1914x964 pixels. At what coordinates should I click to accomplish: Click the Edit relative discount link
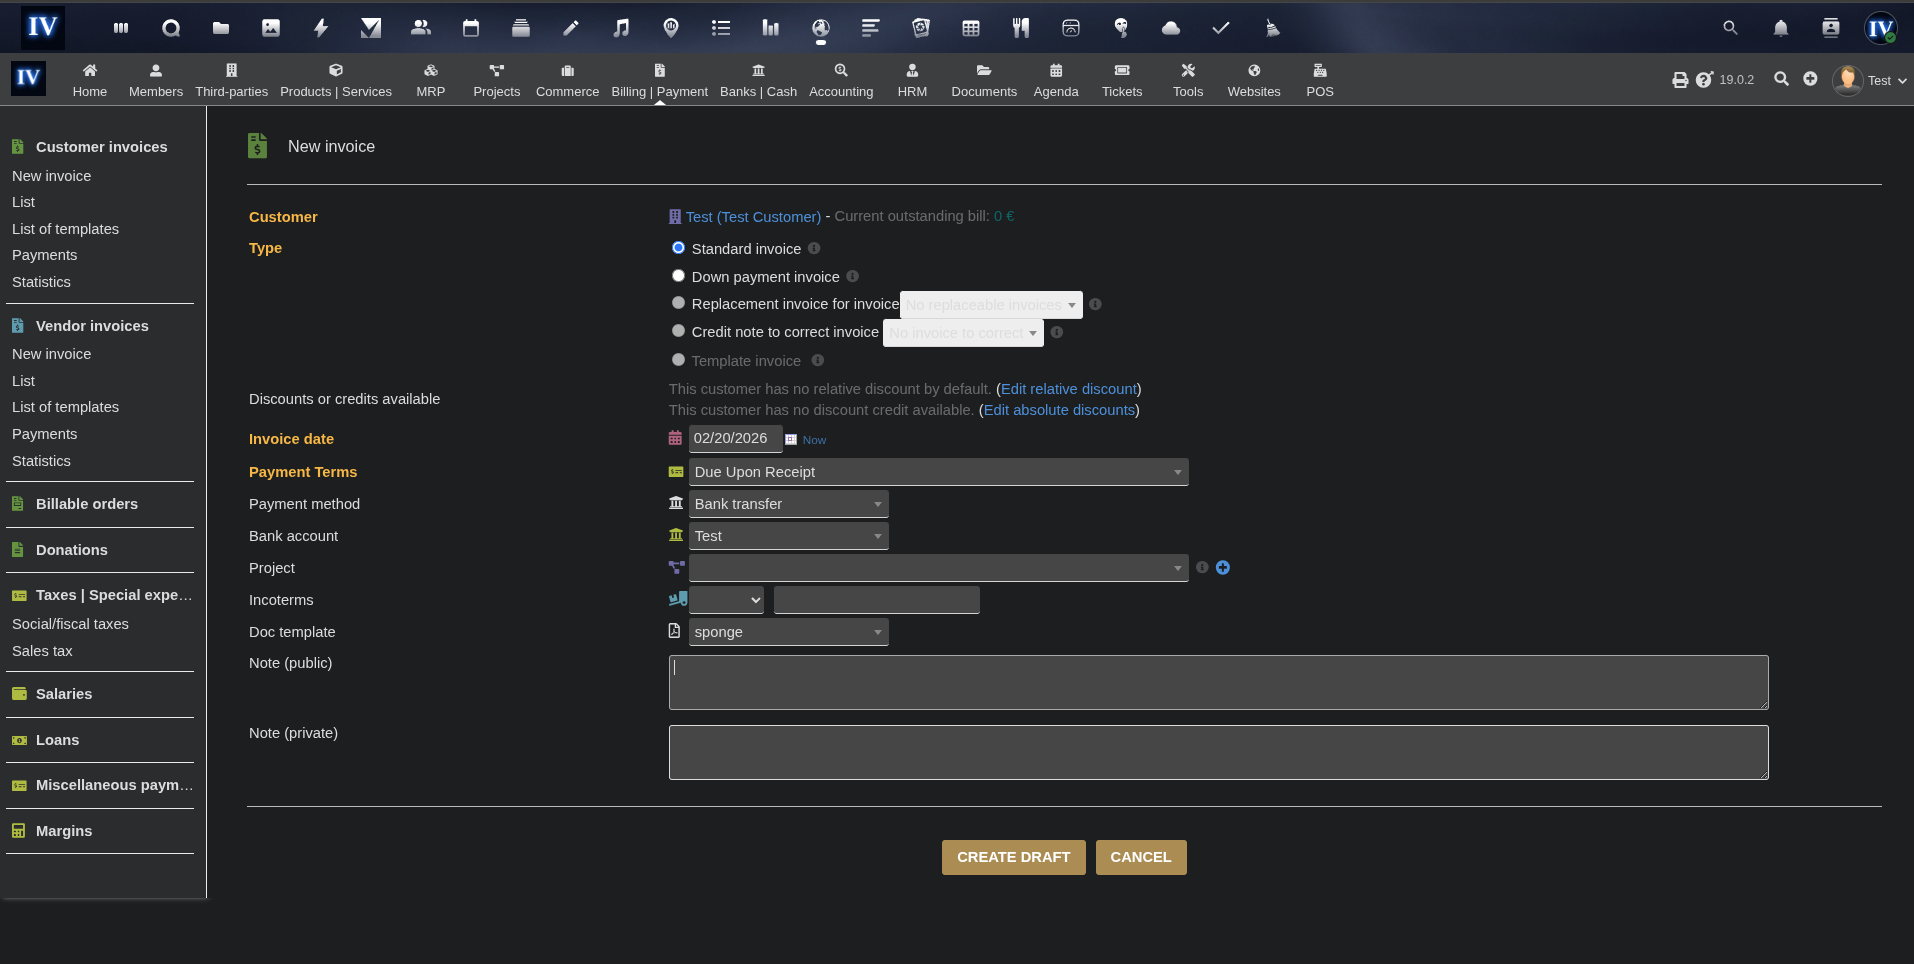[x=1068, y=389]
